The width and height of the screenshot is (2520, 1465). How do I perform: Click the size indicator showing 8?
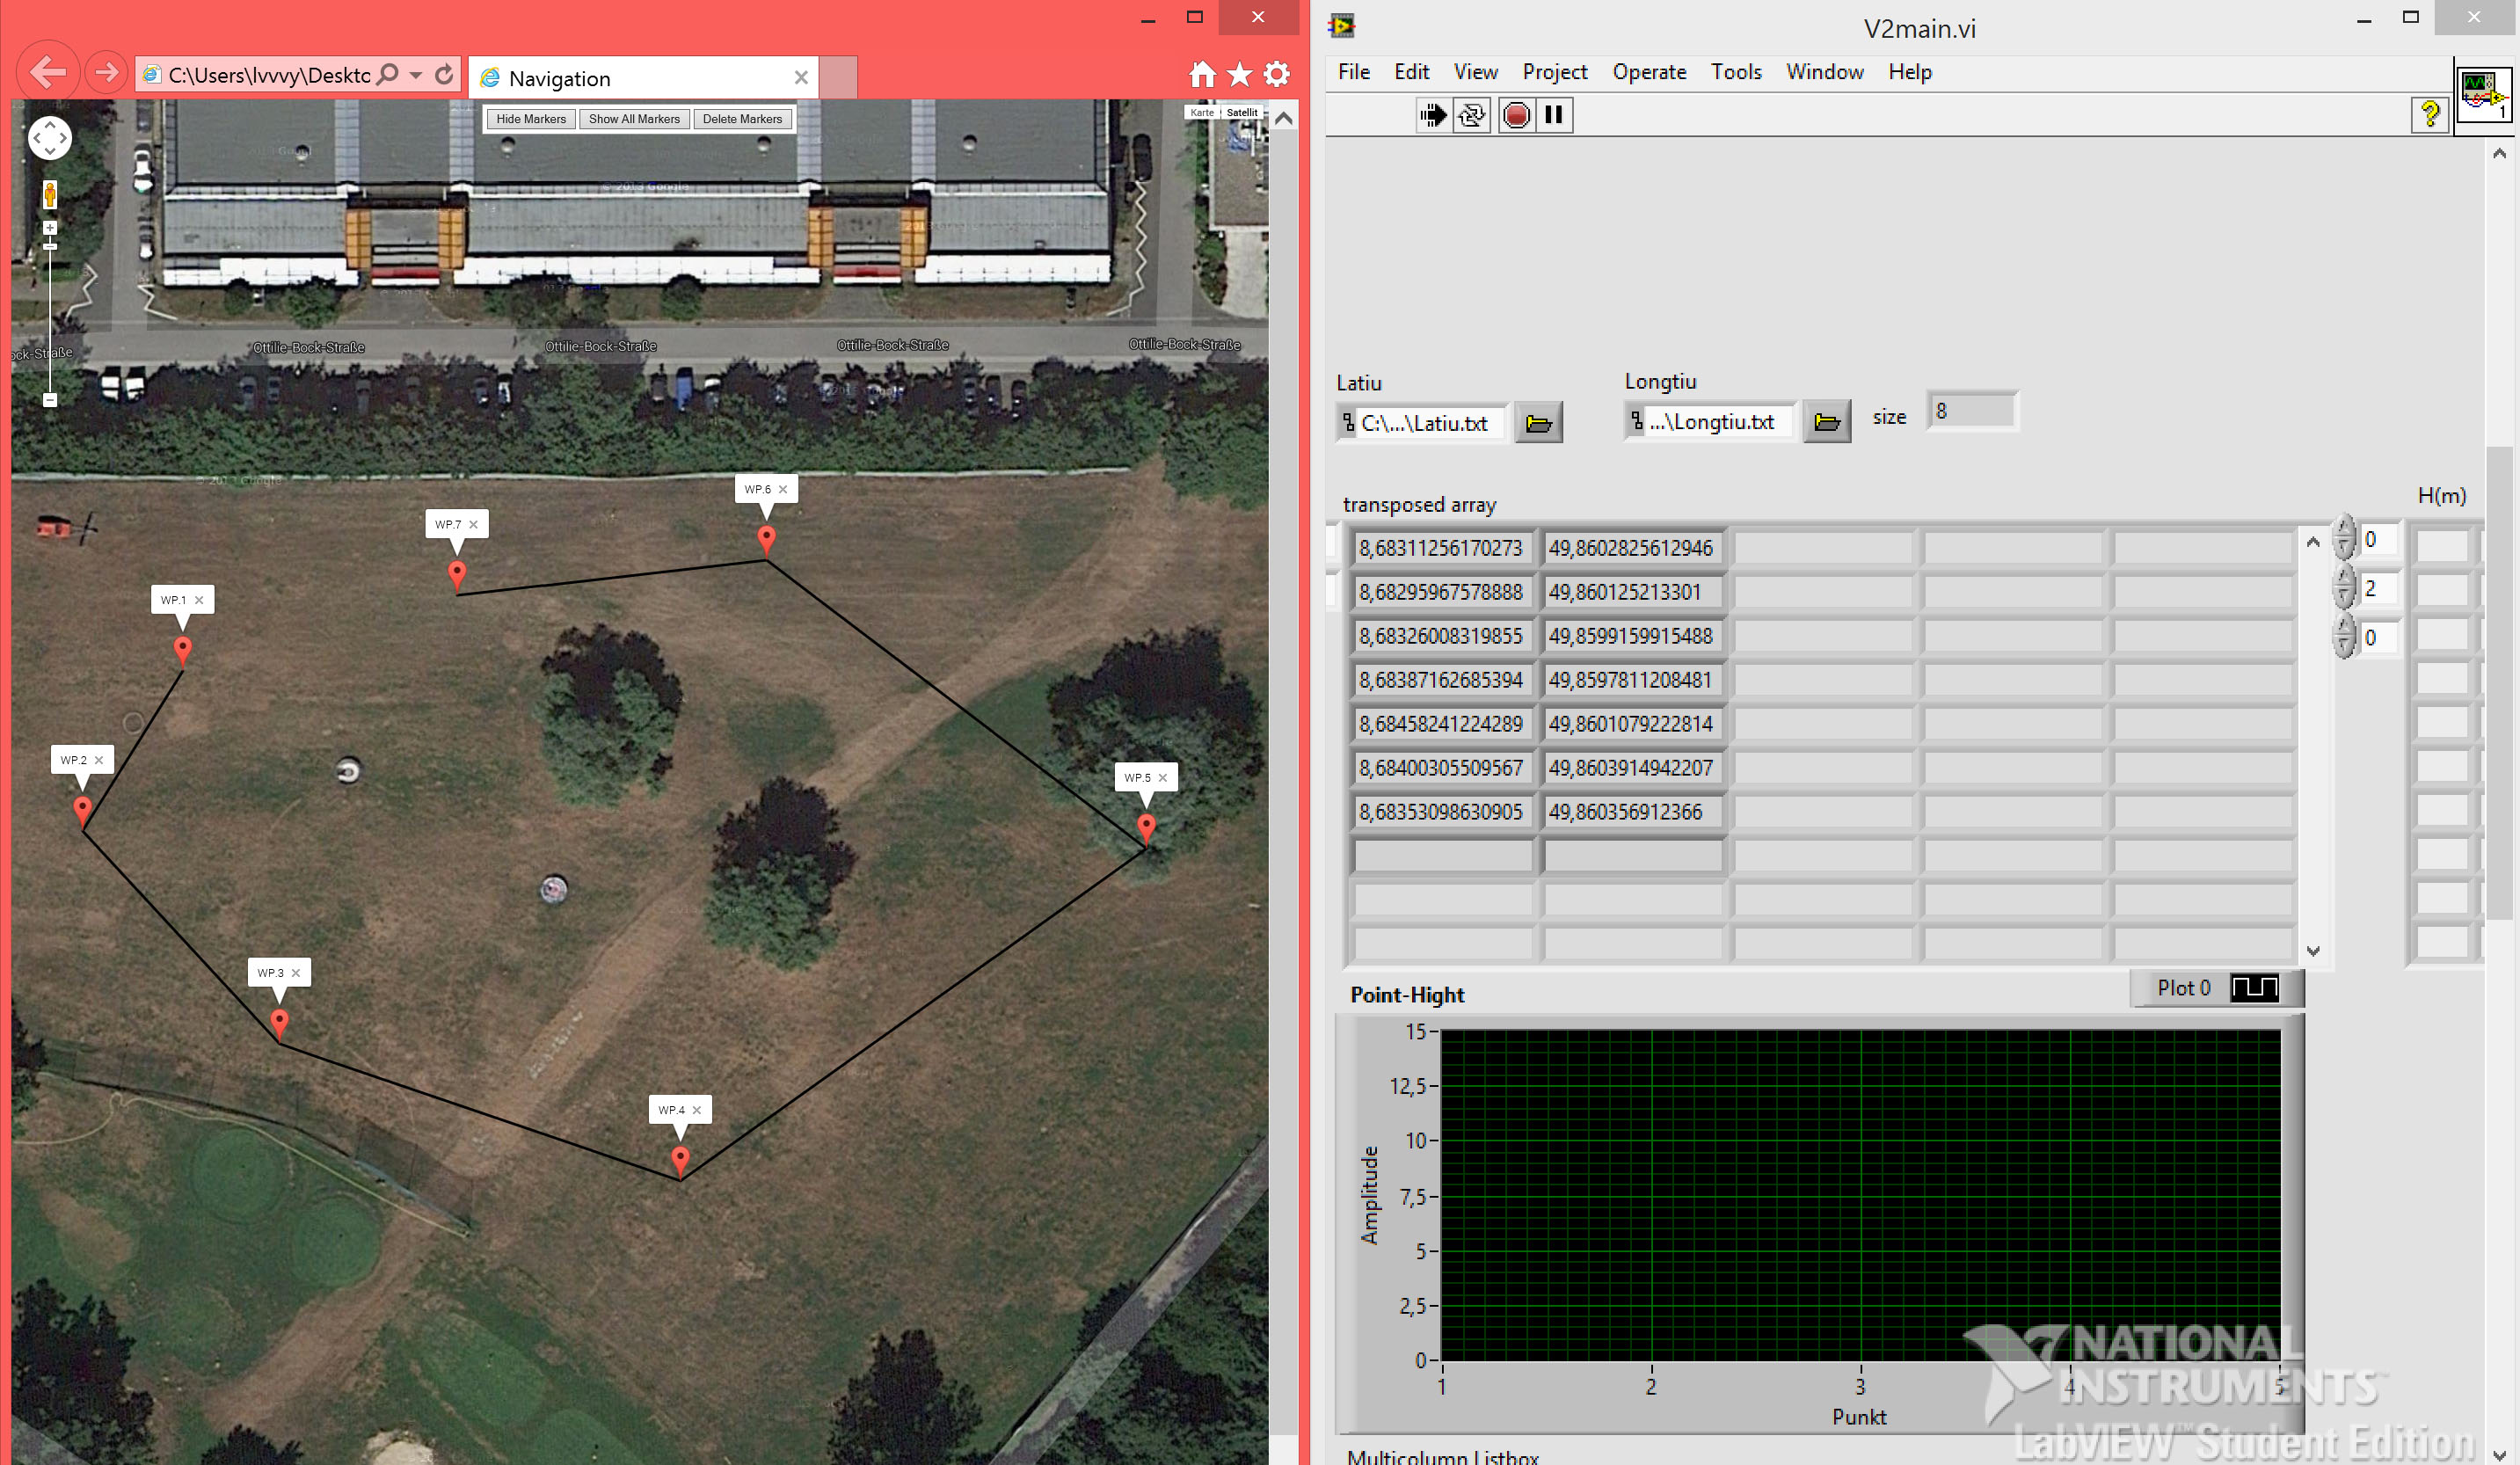1971,411
